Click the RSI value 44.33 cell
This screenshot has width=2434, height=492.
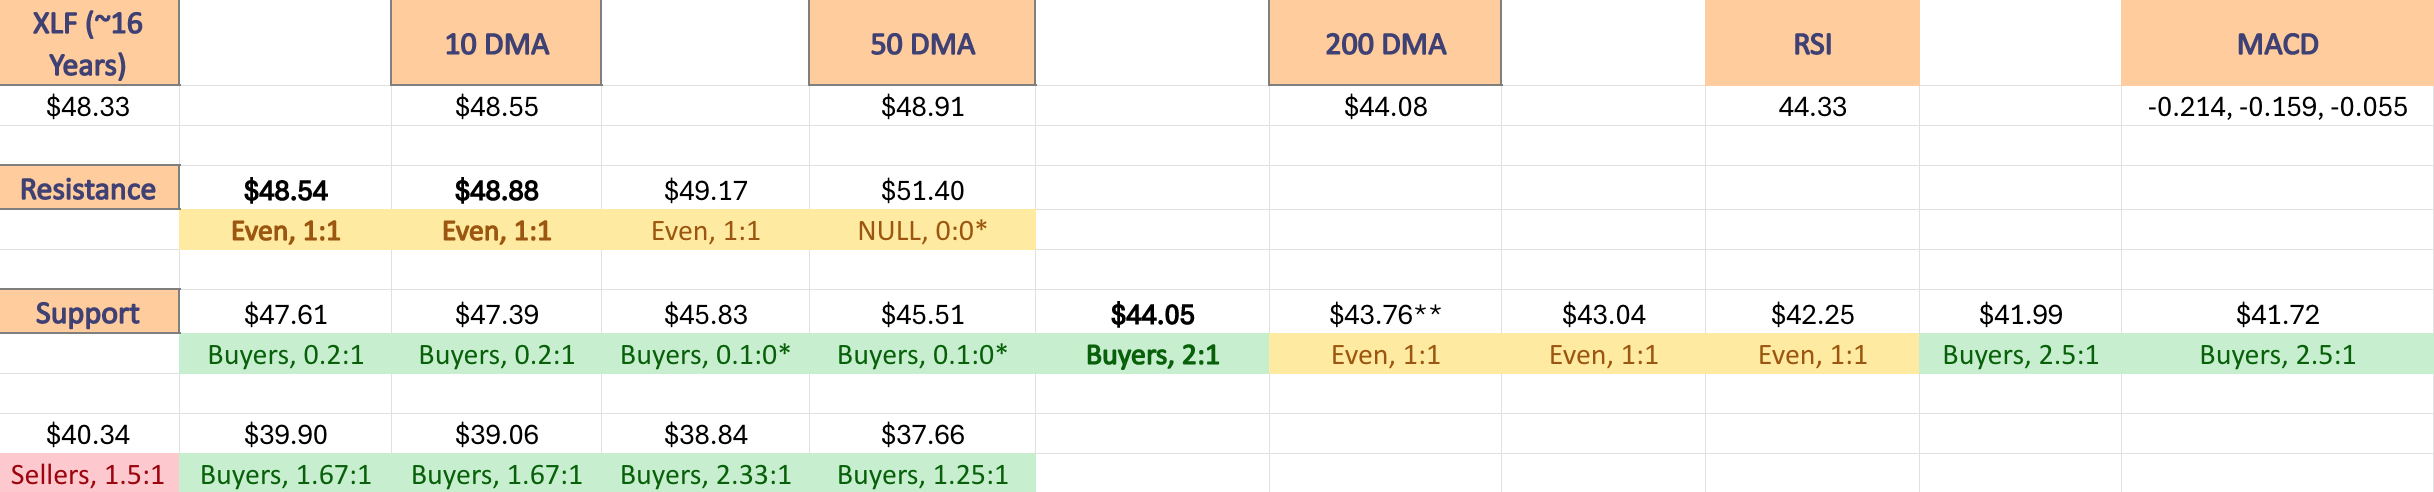point(1812,106)
